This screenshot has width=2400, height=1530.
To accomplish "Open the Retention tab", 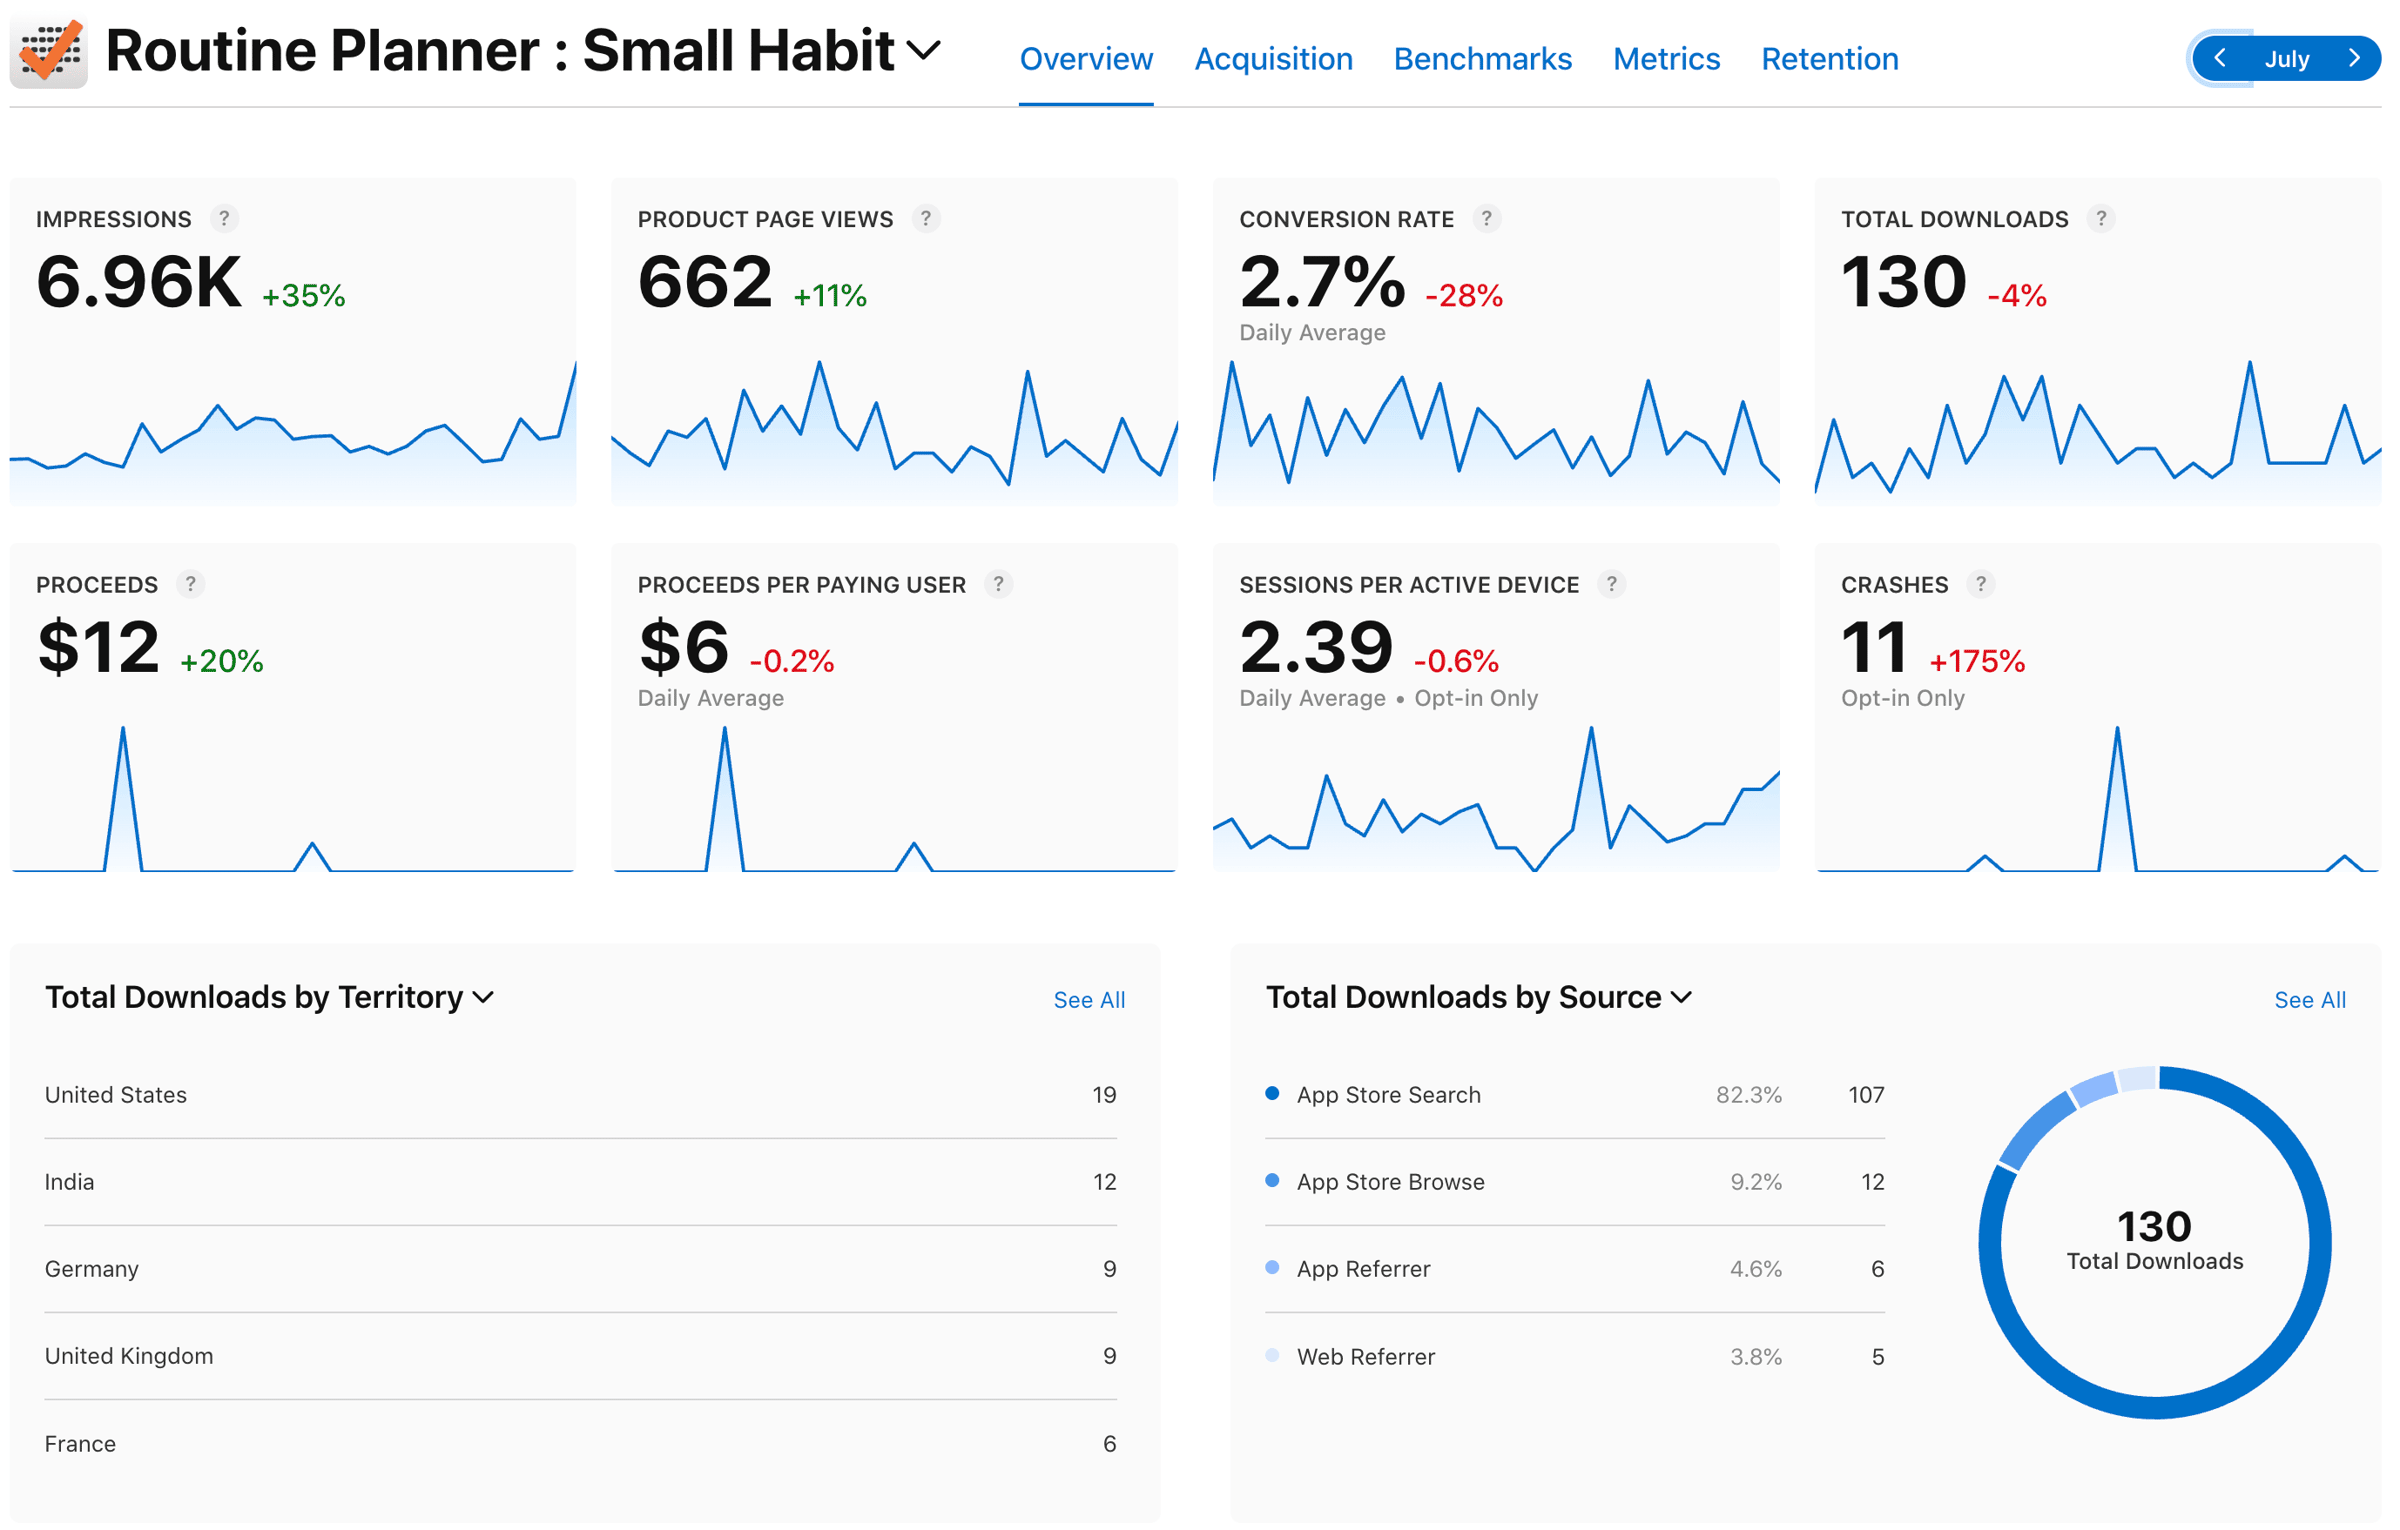I will coord(1829,59).
